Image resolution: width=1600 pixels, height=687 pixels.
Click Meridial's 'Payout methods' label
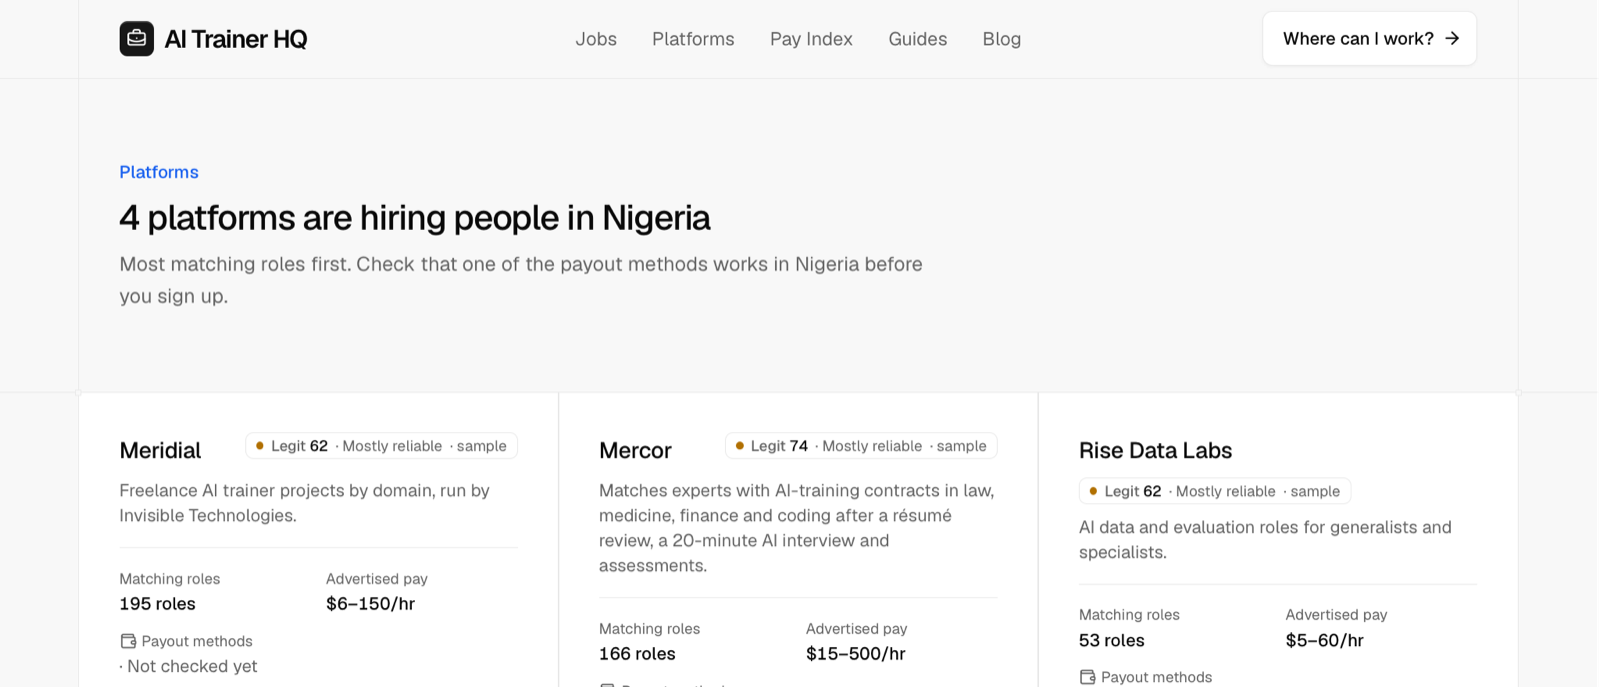tap(197, 641)
